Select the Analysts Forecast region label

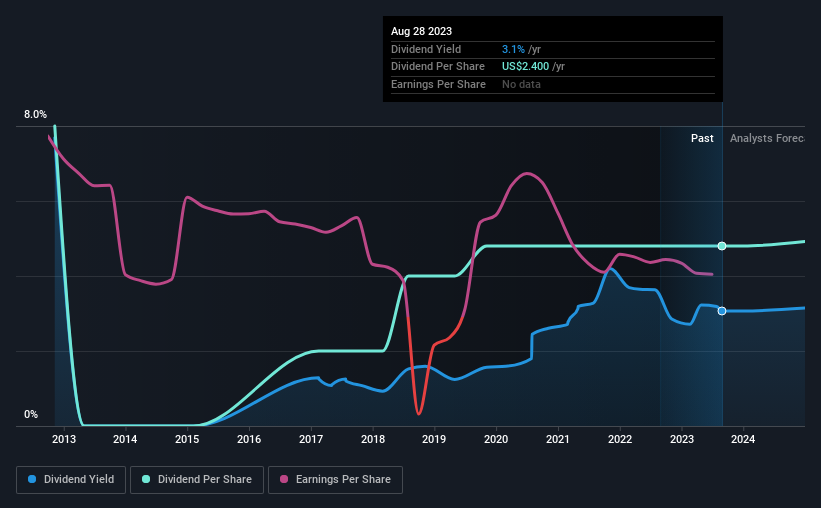click(767, 138)
